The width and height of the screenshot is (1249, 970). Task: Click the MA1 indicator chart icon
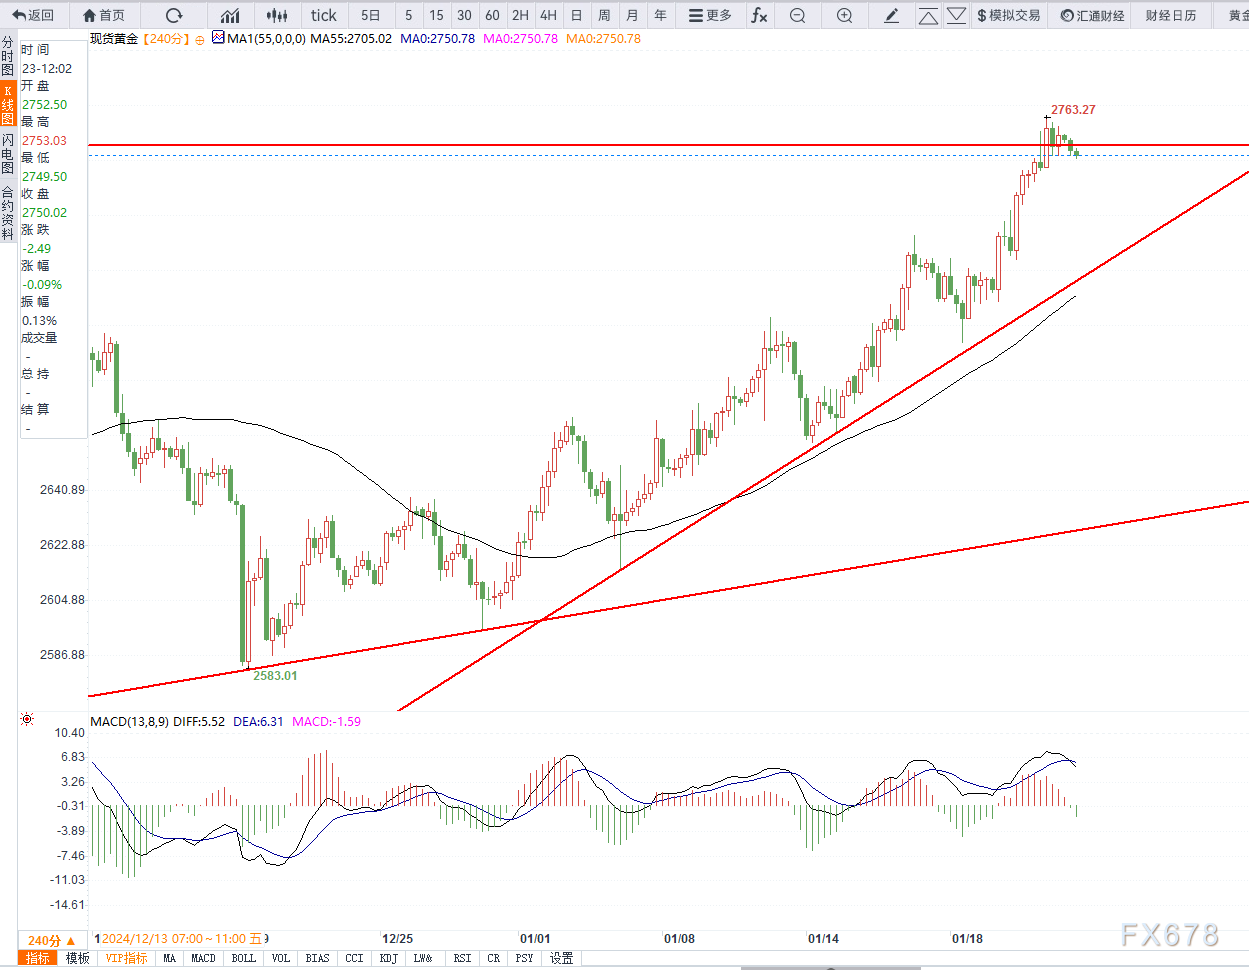(218, 38)
